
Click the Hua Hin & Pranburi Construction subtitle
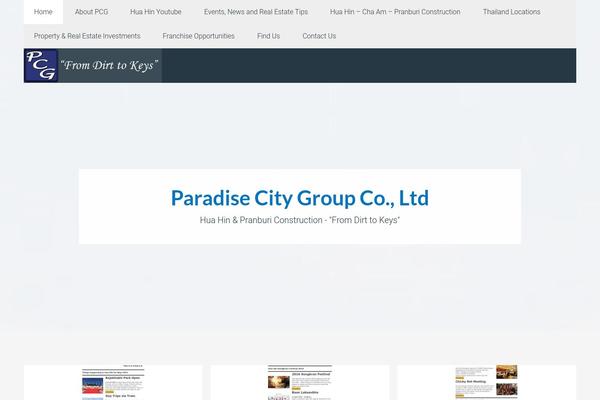[x=300, y=220]
